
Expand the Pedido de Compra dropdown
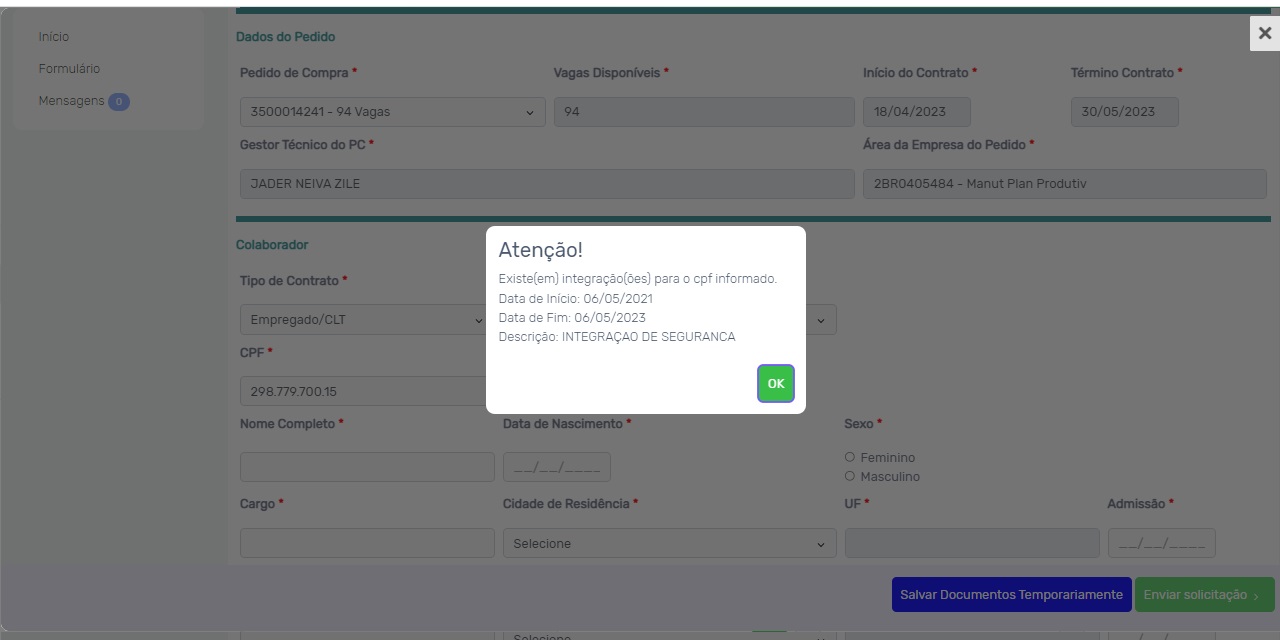392,112
